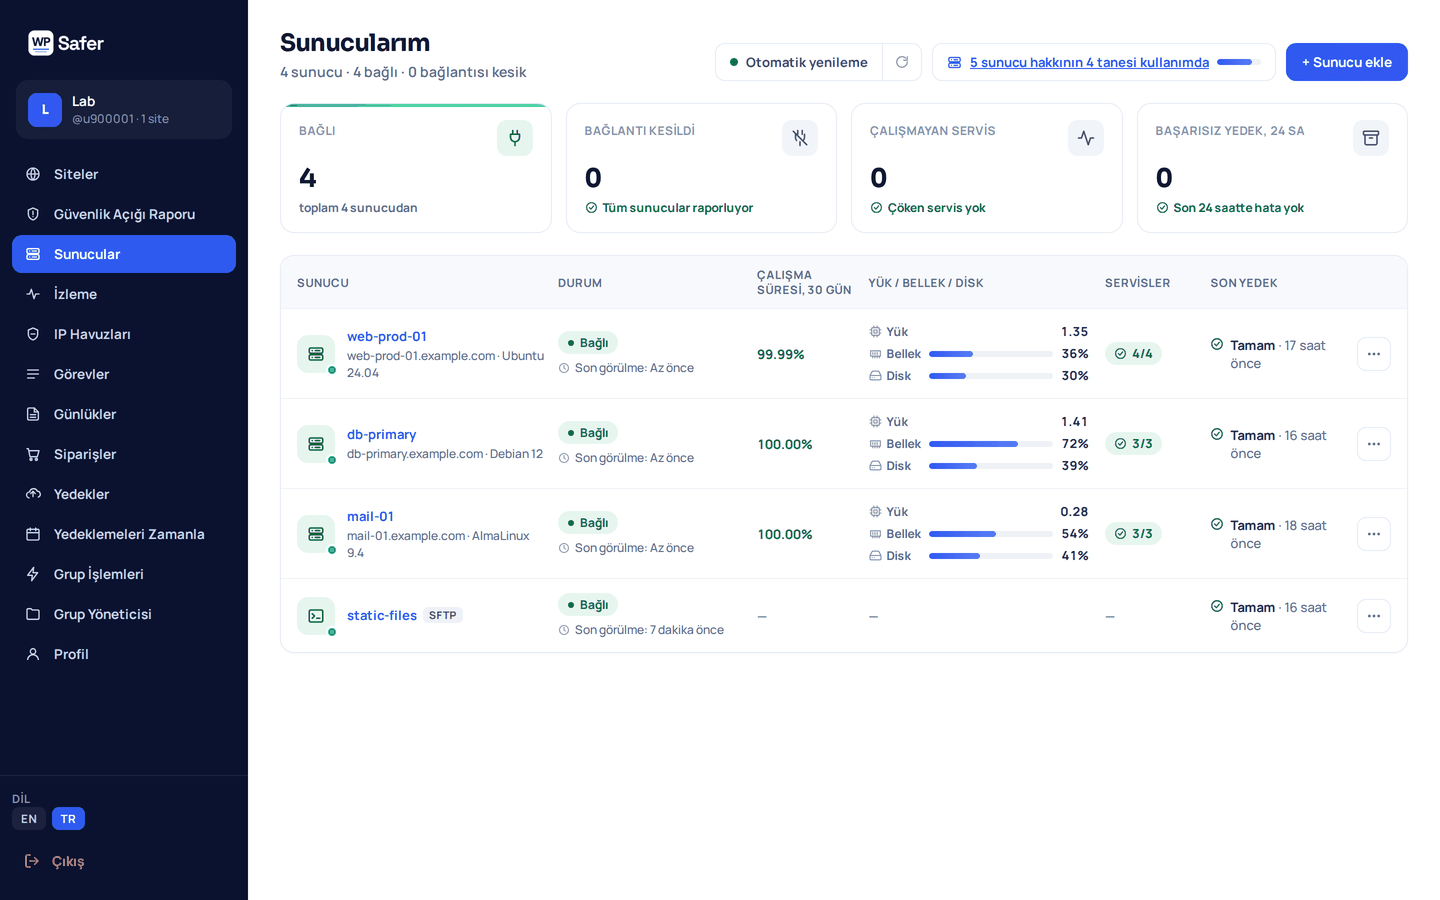The width and height of the screenshot is (1440, 900).
Task: Click the server icon for mail-01
Action: coord(316,534)
